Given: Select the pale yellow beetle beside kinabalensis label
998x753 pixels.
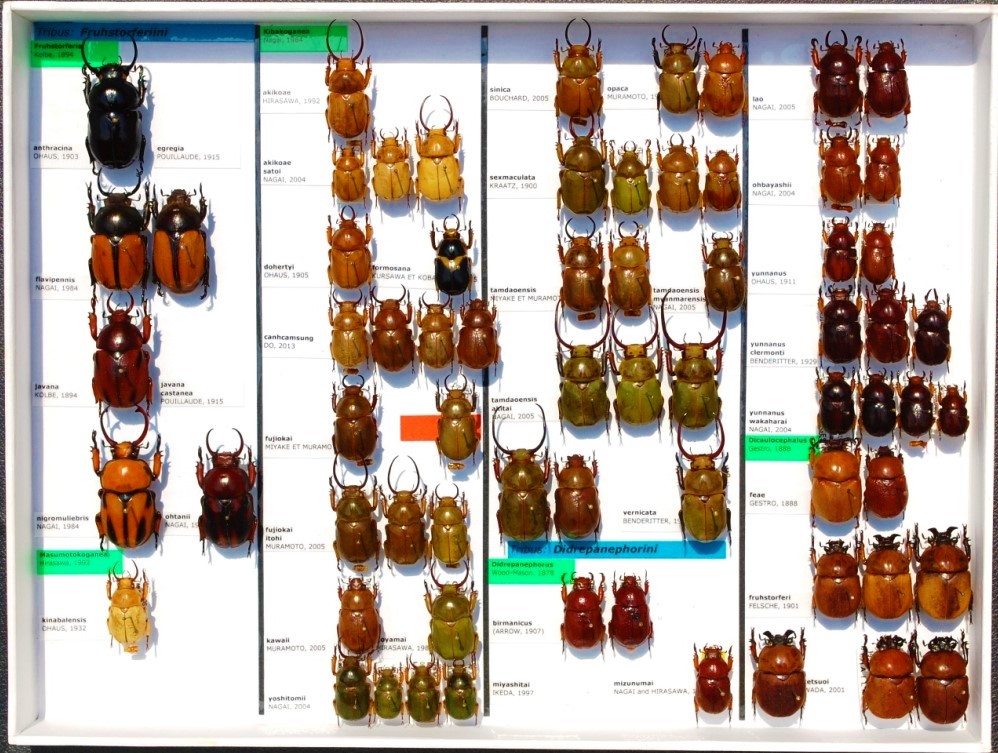Looking at the screenshot, I should pos(128,608).
